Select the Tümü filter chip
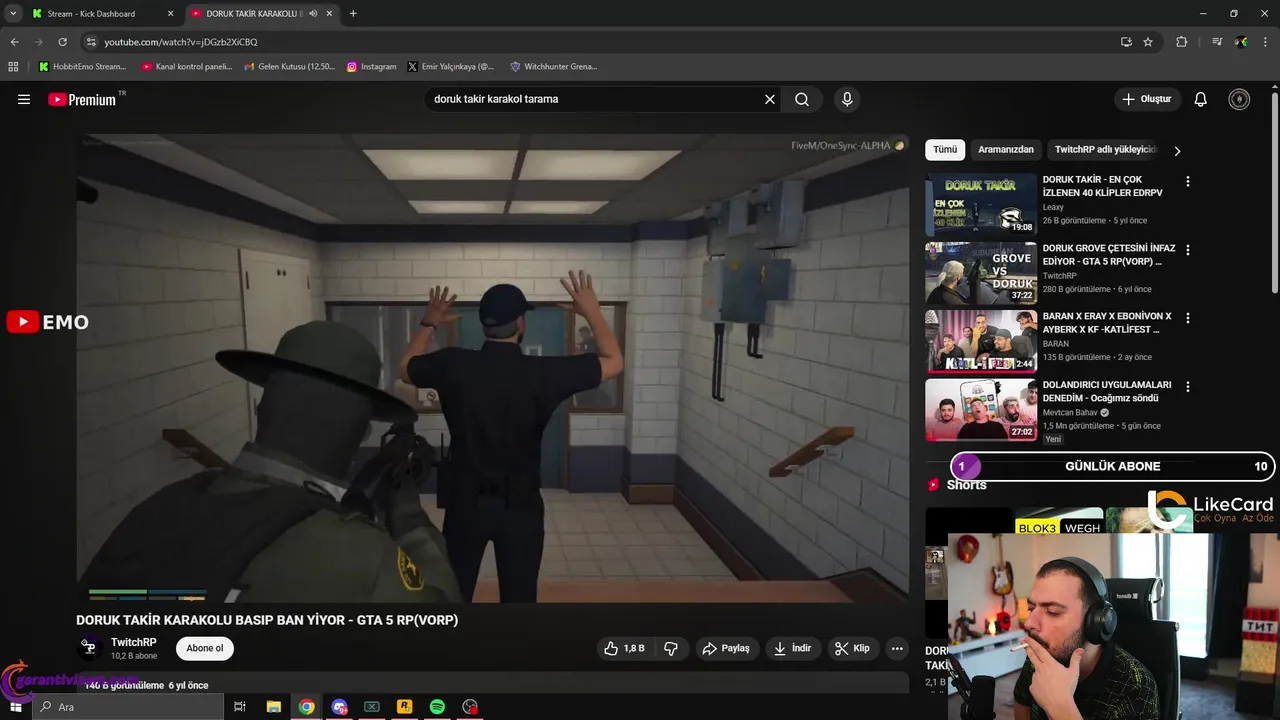This screenshot has width=1280, height=720. point(945,150)
